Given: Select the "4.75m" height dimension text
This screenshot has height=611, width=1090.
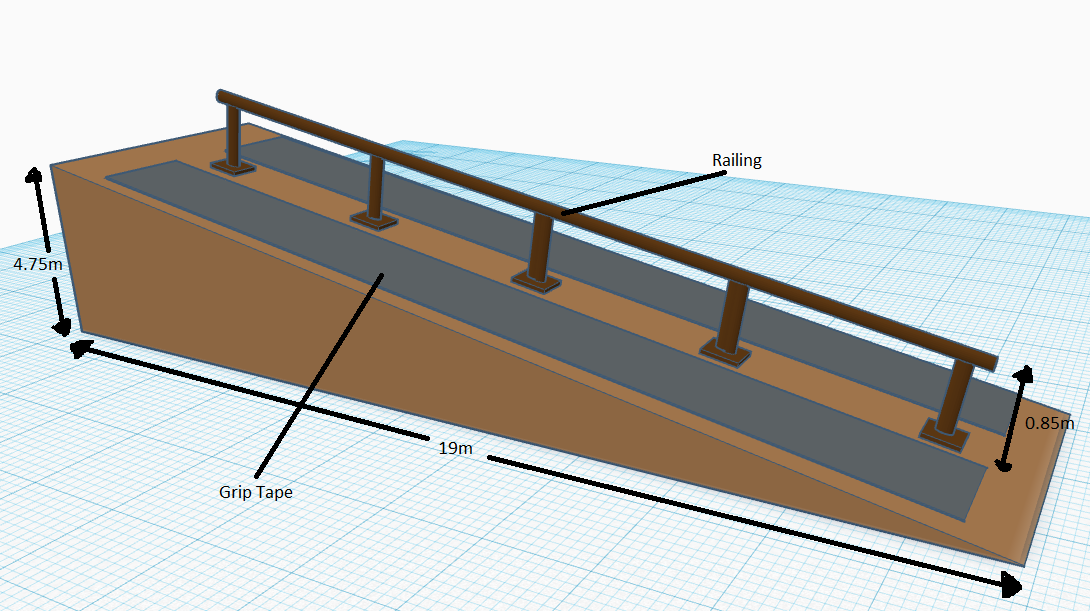Looking at the screenshot, I should pyautogui.click(x=38, y=264).
